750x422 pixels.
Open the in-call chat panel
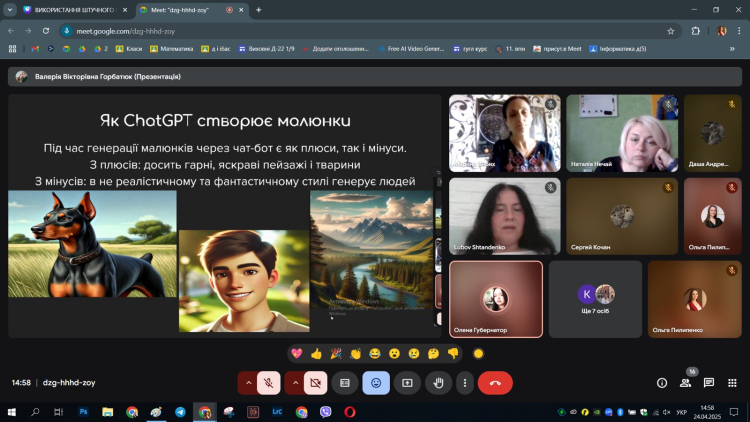pos(709,382)
